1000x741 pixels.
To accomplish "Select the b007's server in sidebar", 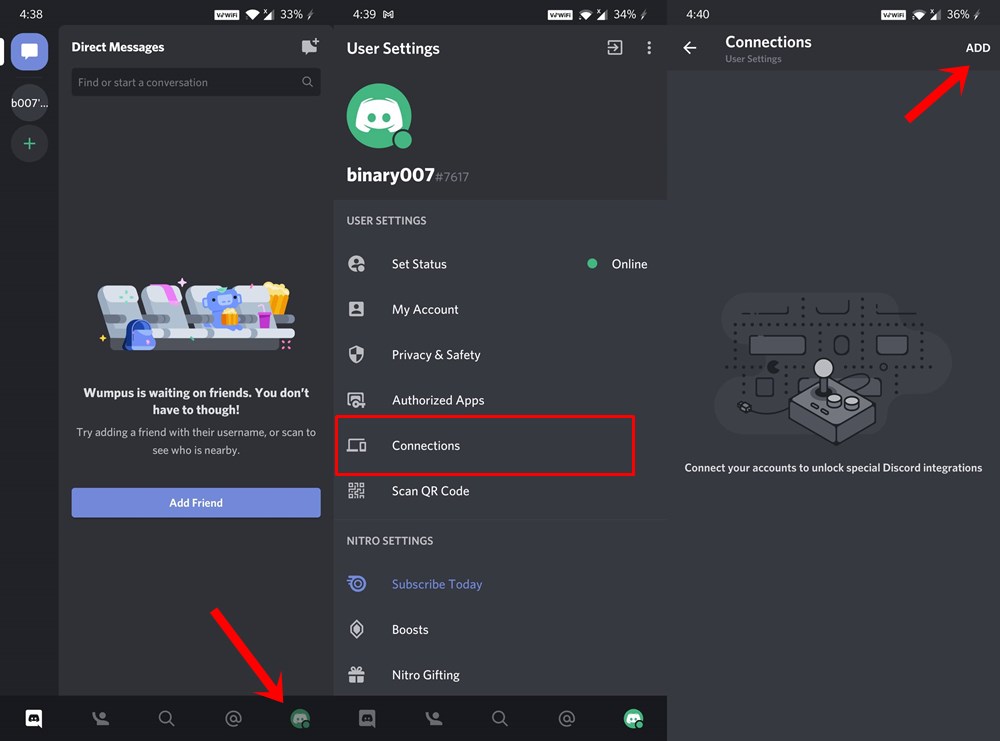I will click(29, 103).
